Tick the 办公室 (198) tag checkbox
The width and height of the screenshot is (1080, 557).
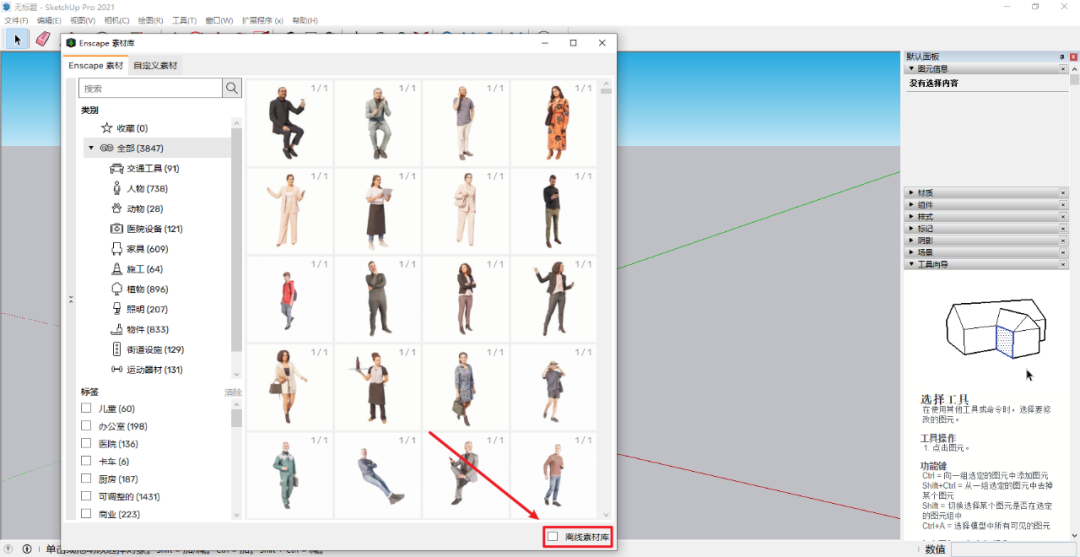(x=86, y=426)
